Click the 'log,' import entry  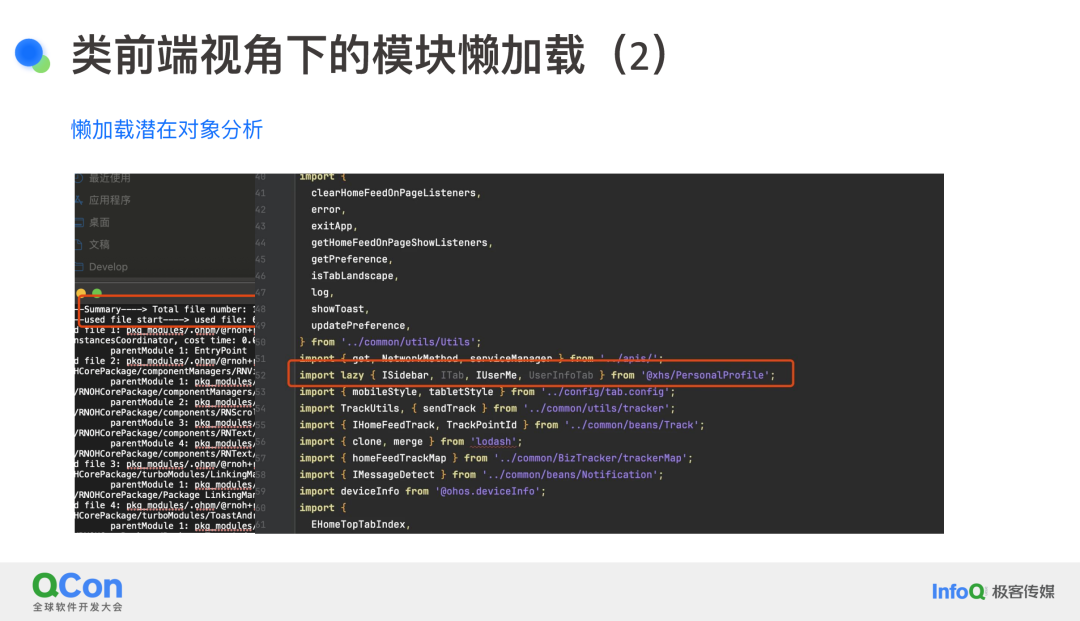pyautogui.click(x=322, y=292)
